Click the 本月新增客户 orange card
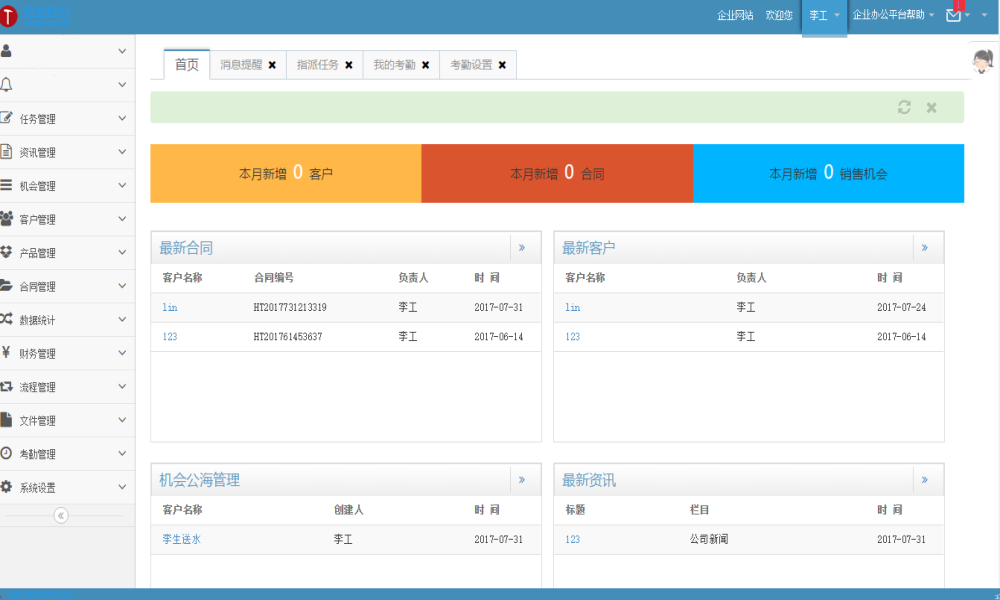This screenshot has width=1000, height=600. point(286,173)
